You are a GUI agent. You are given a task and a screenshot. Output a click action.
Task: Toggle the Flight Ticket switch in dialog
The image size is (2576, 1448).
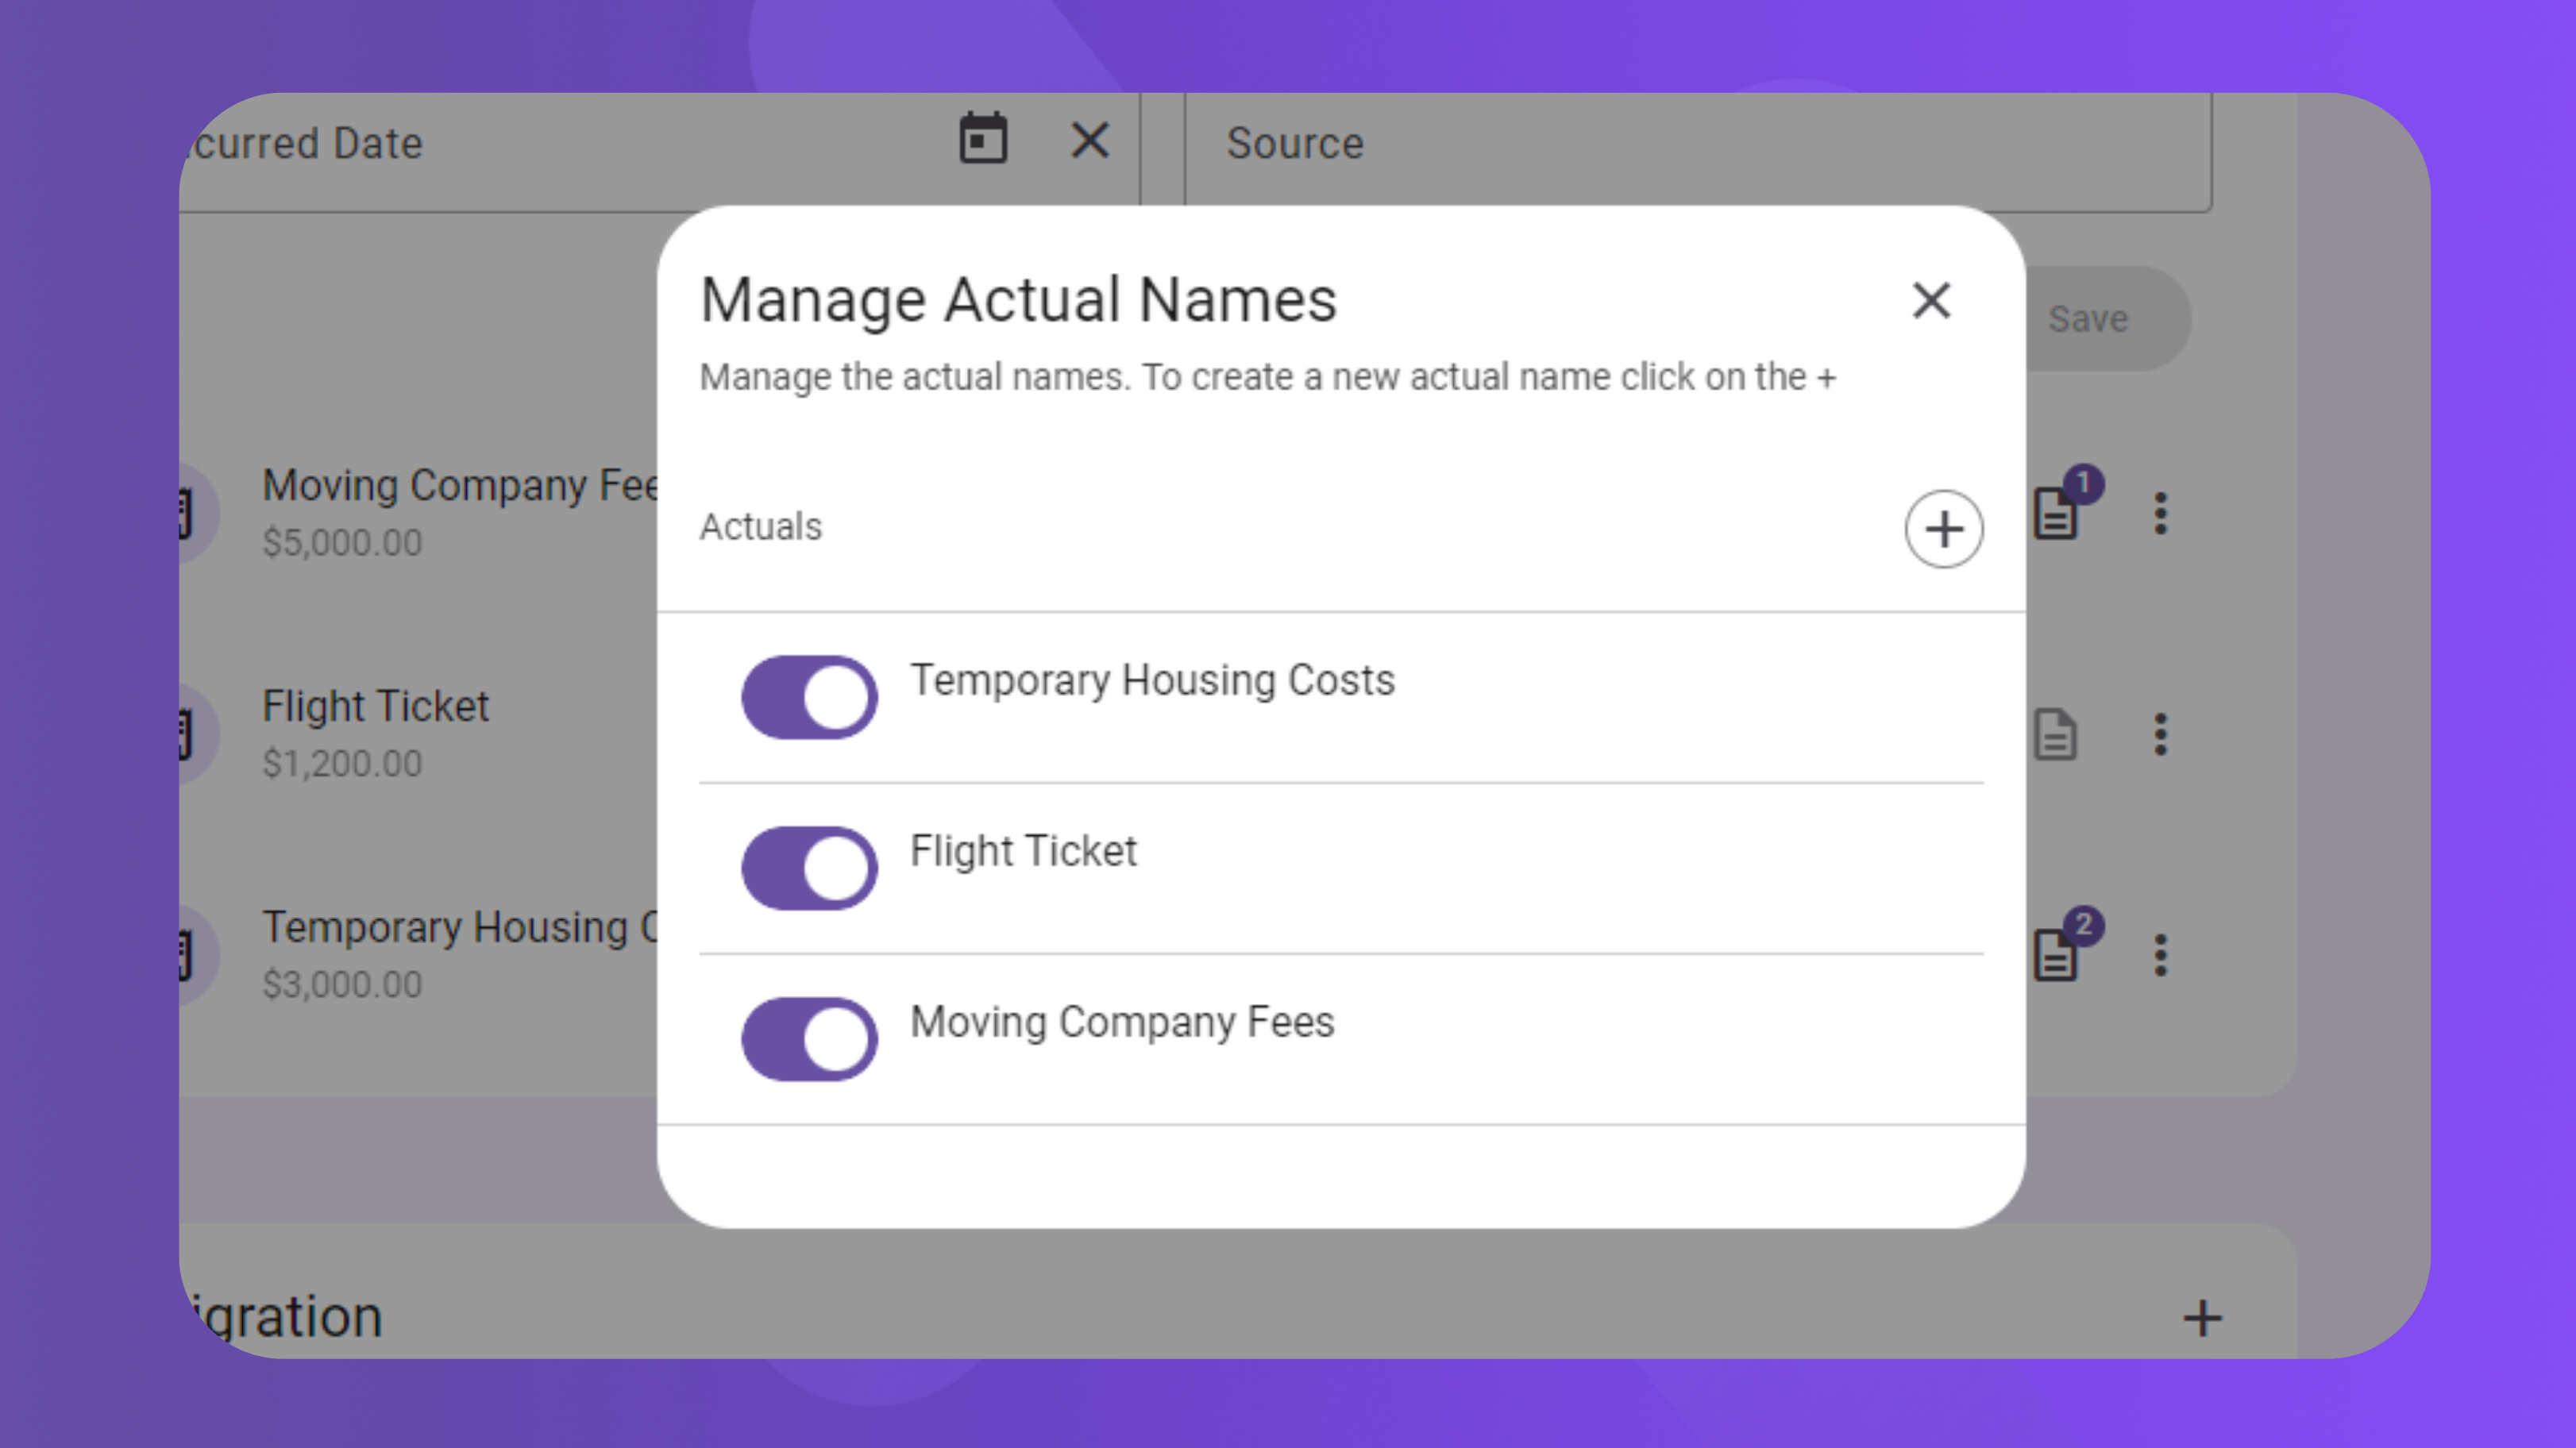(x=809, y=868)
